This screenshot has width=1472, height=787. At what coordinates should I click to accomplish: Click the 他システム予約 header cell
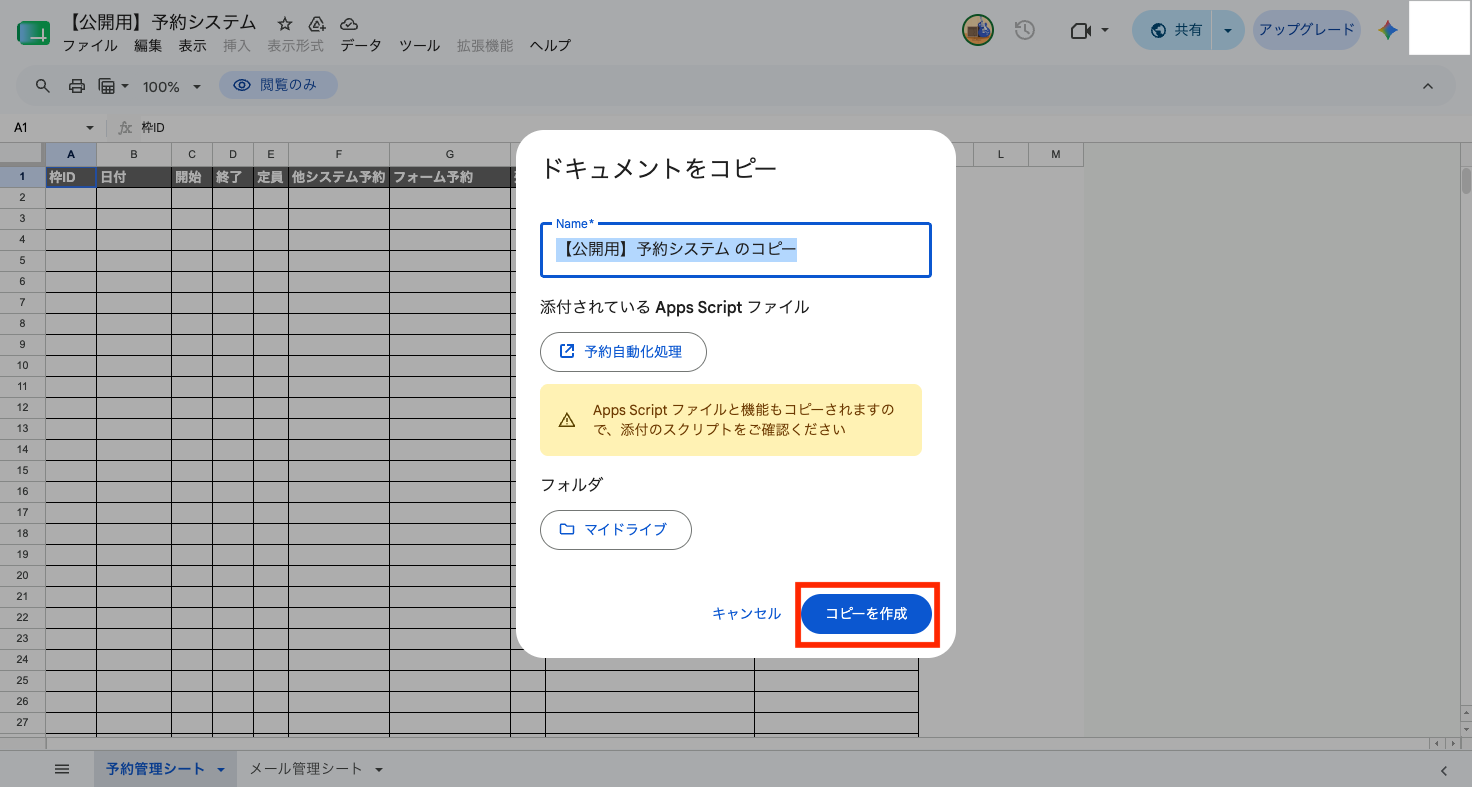point(339,177)
